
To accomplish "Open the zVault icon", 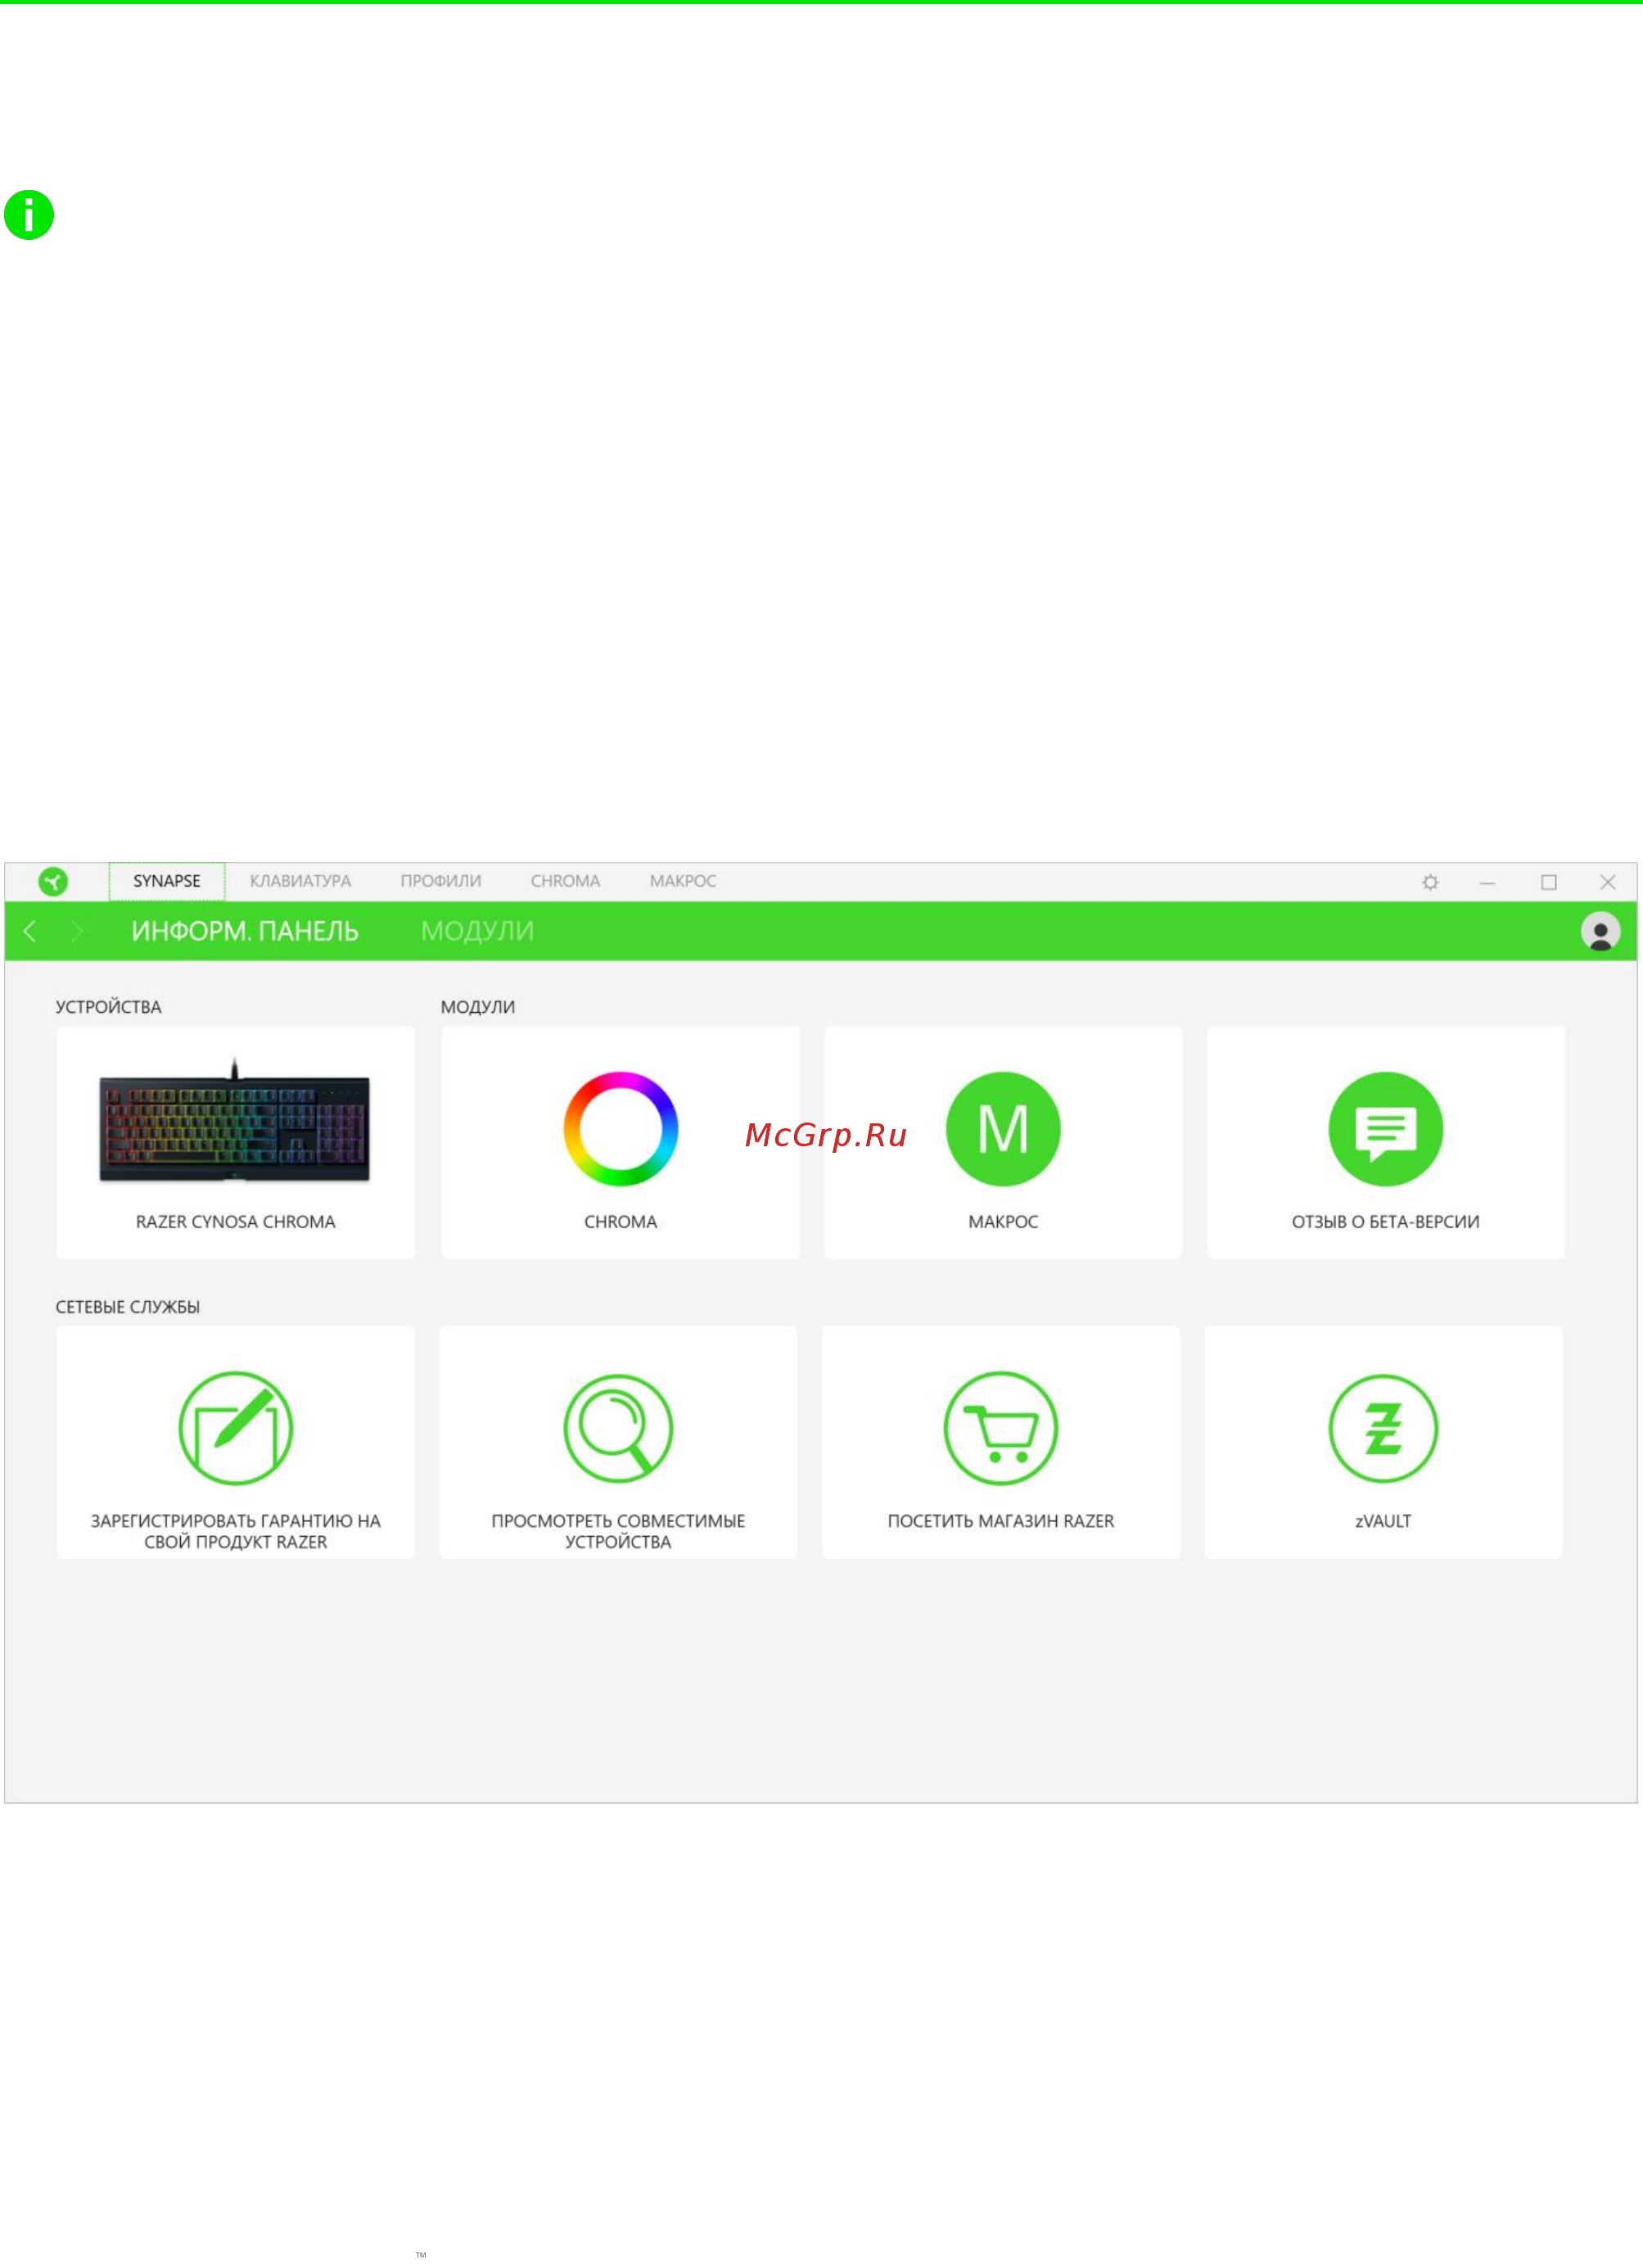I will coord(1383,1428).
